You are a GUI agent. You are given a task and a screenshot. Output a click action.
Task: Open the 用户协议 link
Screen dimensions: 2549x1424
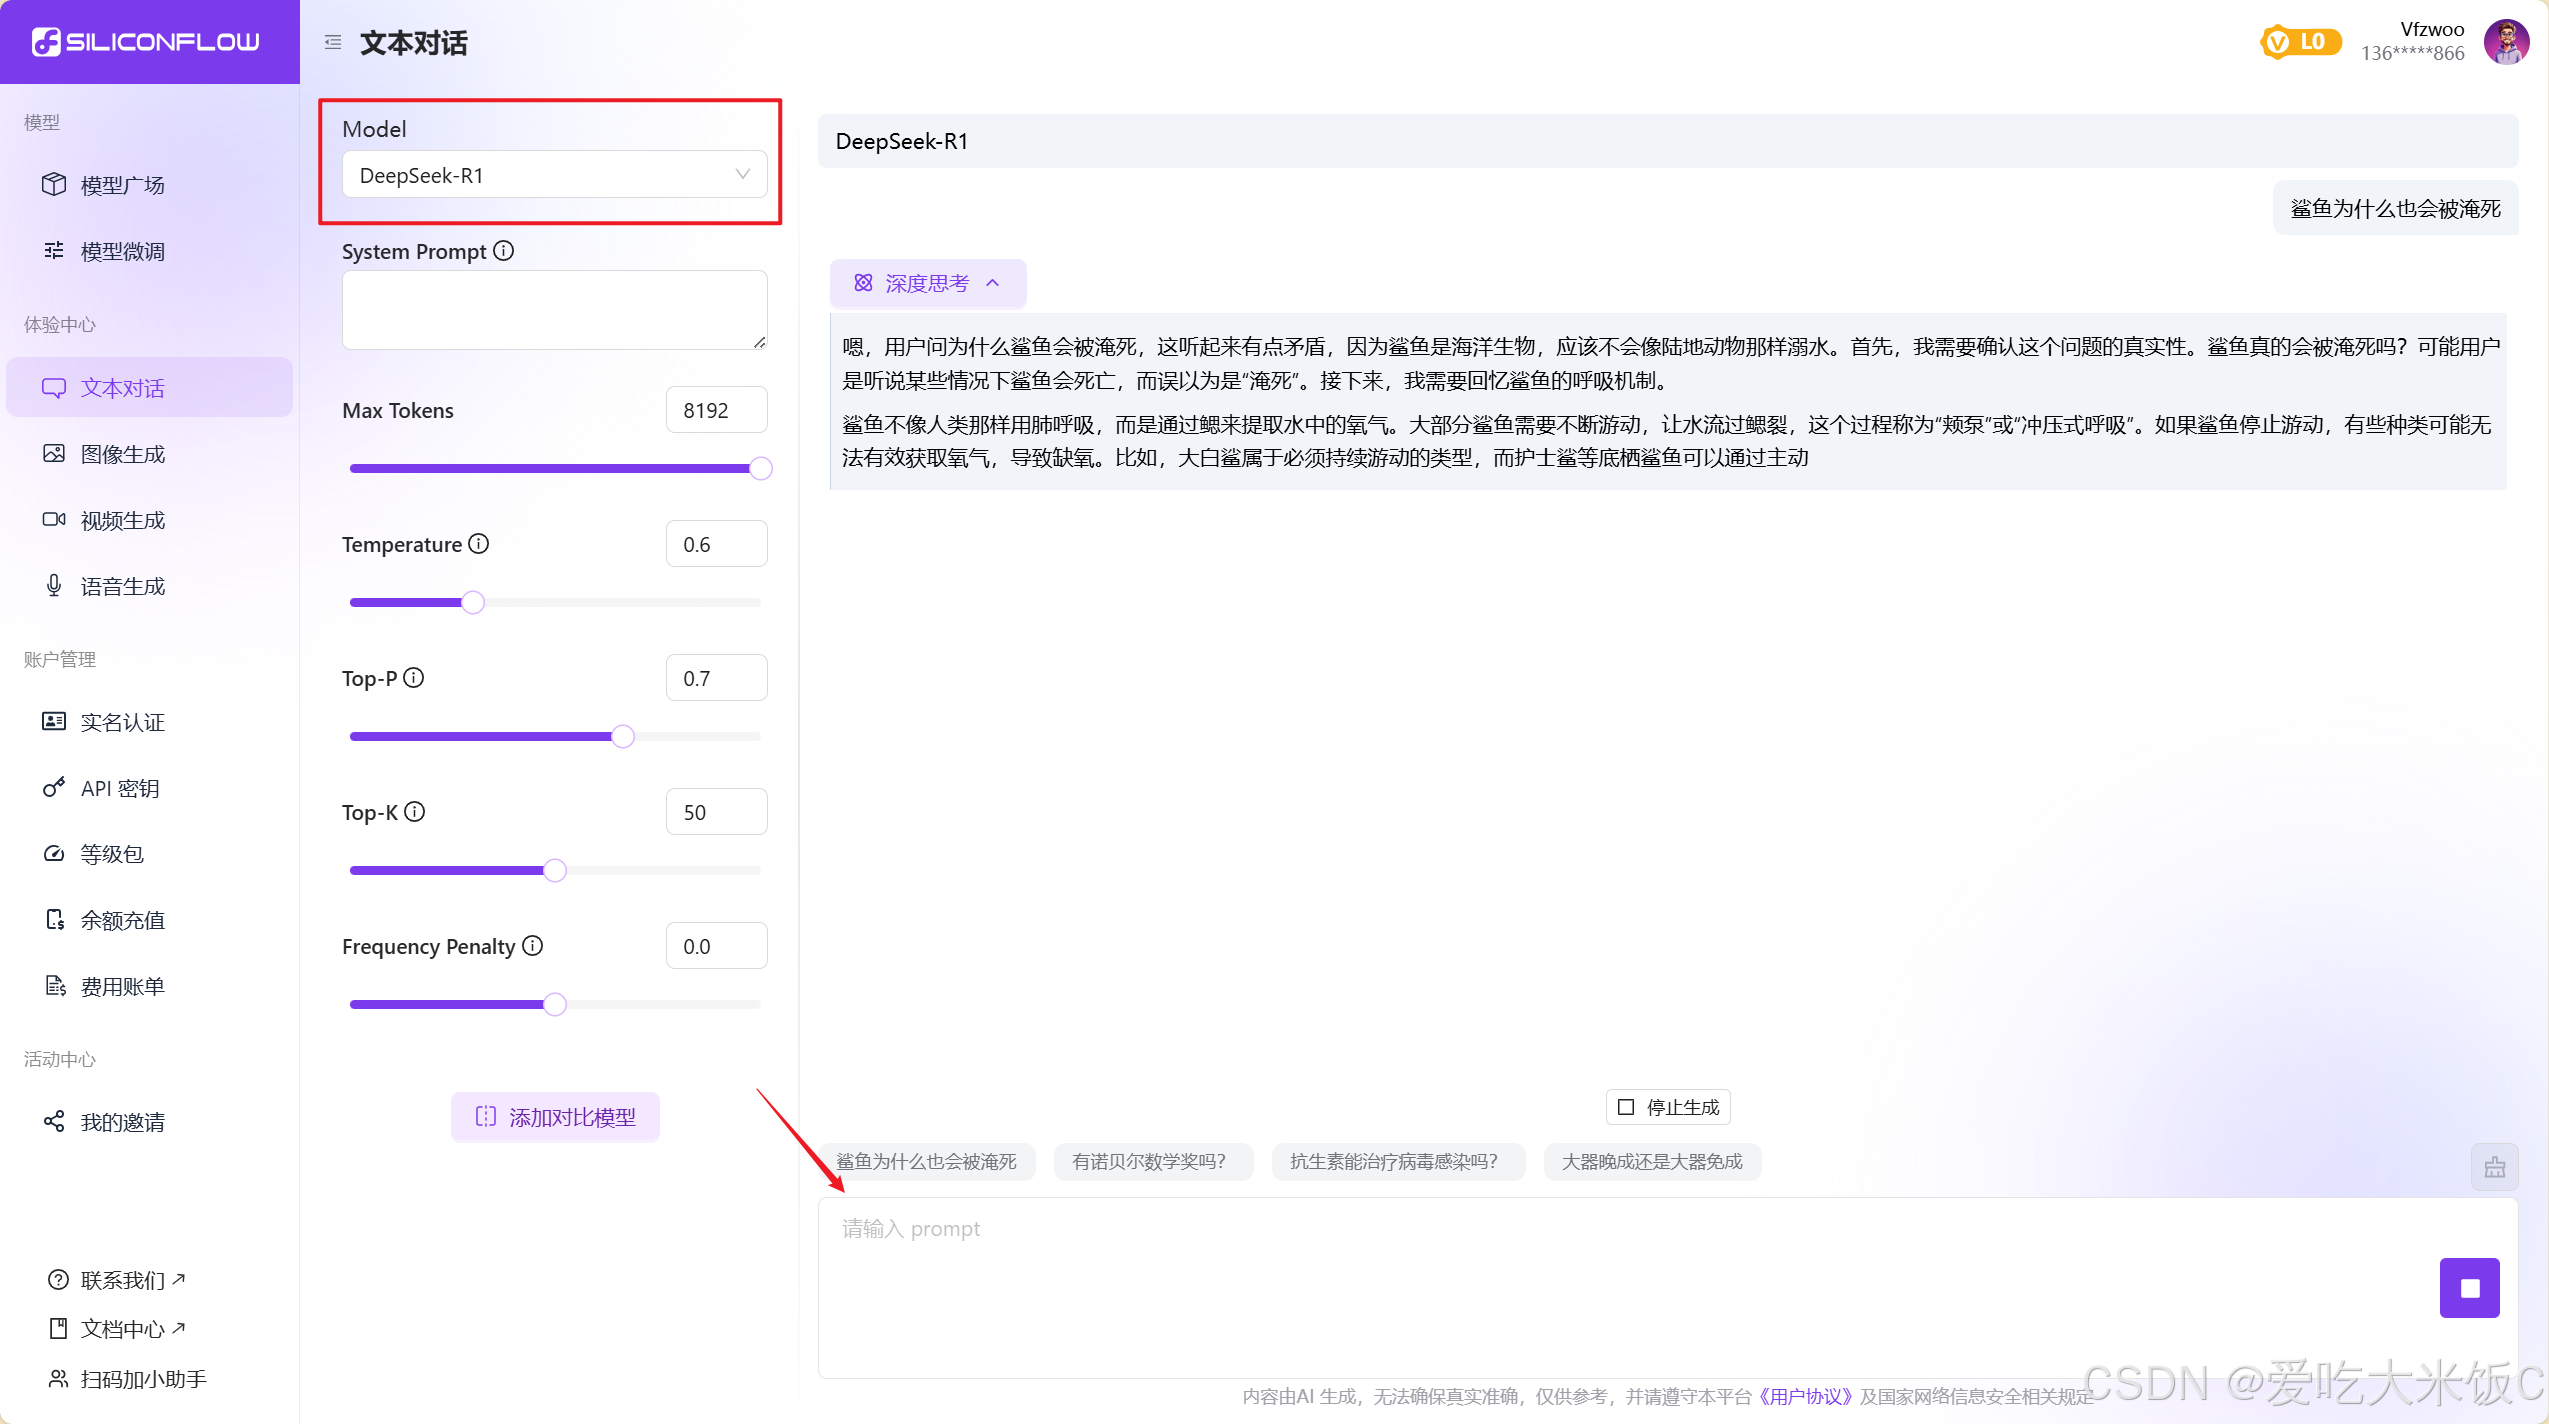pyautogui.click(x=1805, y=1396)
